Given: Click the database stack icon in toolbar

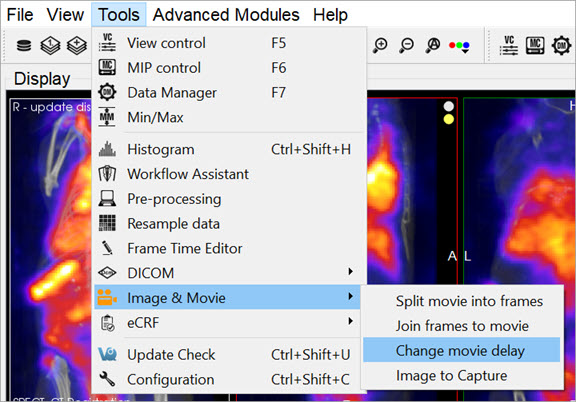Looking at the screenshot, I should (24, 46).
